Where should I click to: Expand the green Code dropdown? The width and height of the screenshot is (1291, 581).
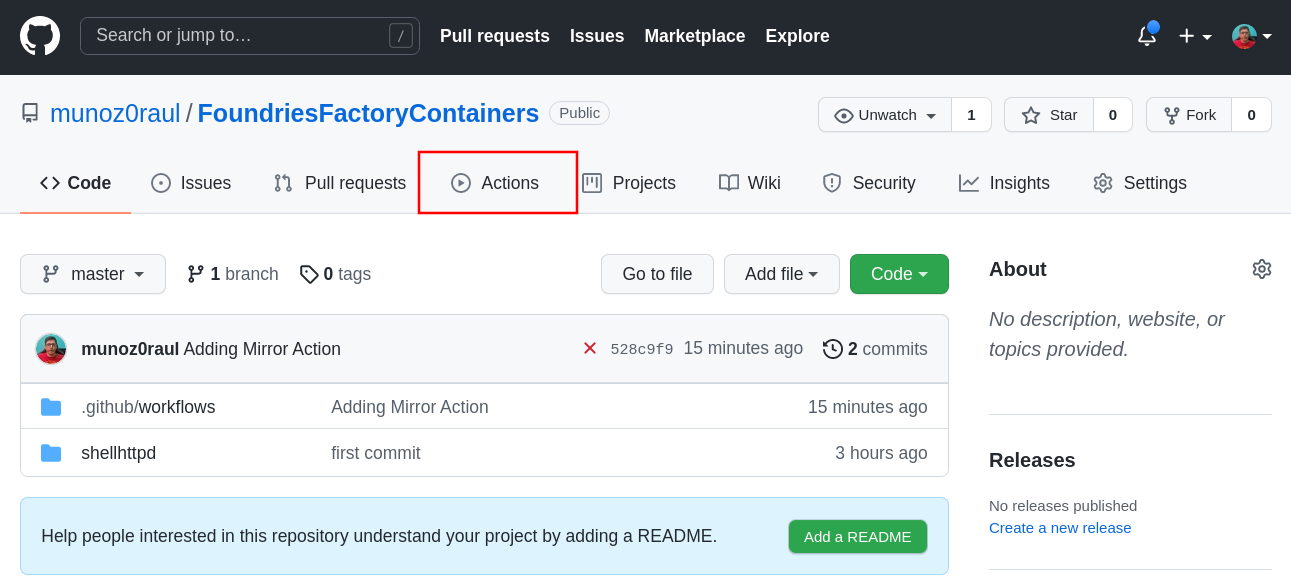(x=898, y=274)
